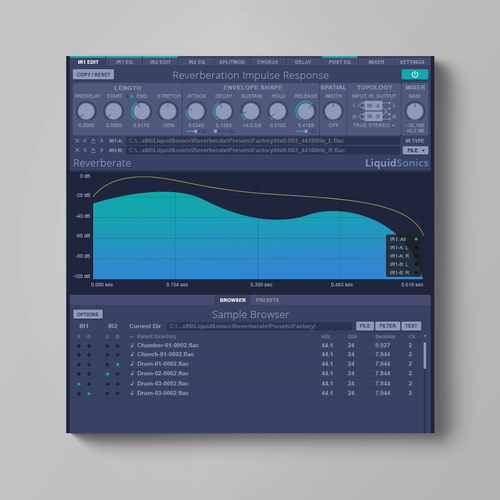The width and height of the screenshot is (500, 500).
Task: Eject the IR1-A file
Action: click(x=93, y=141)
